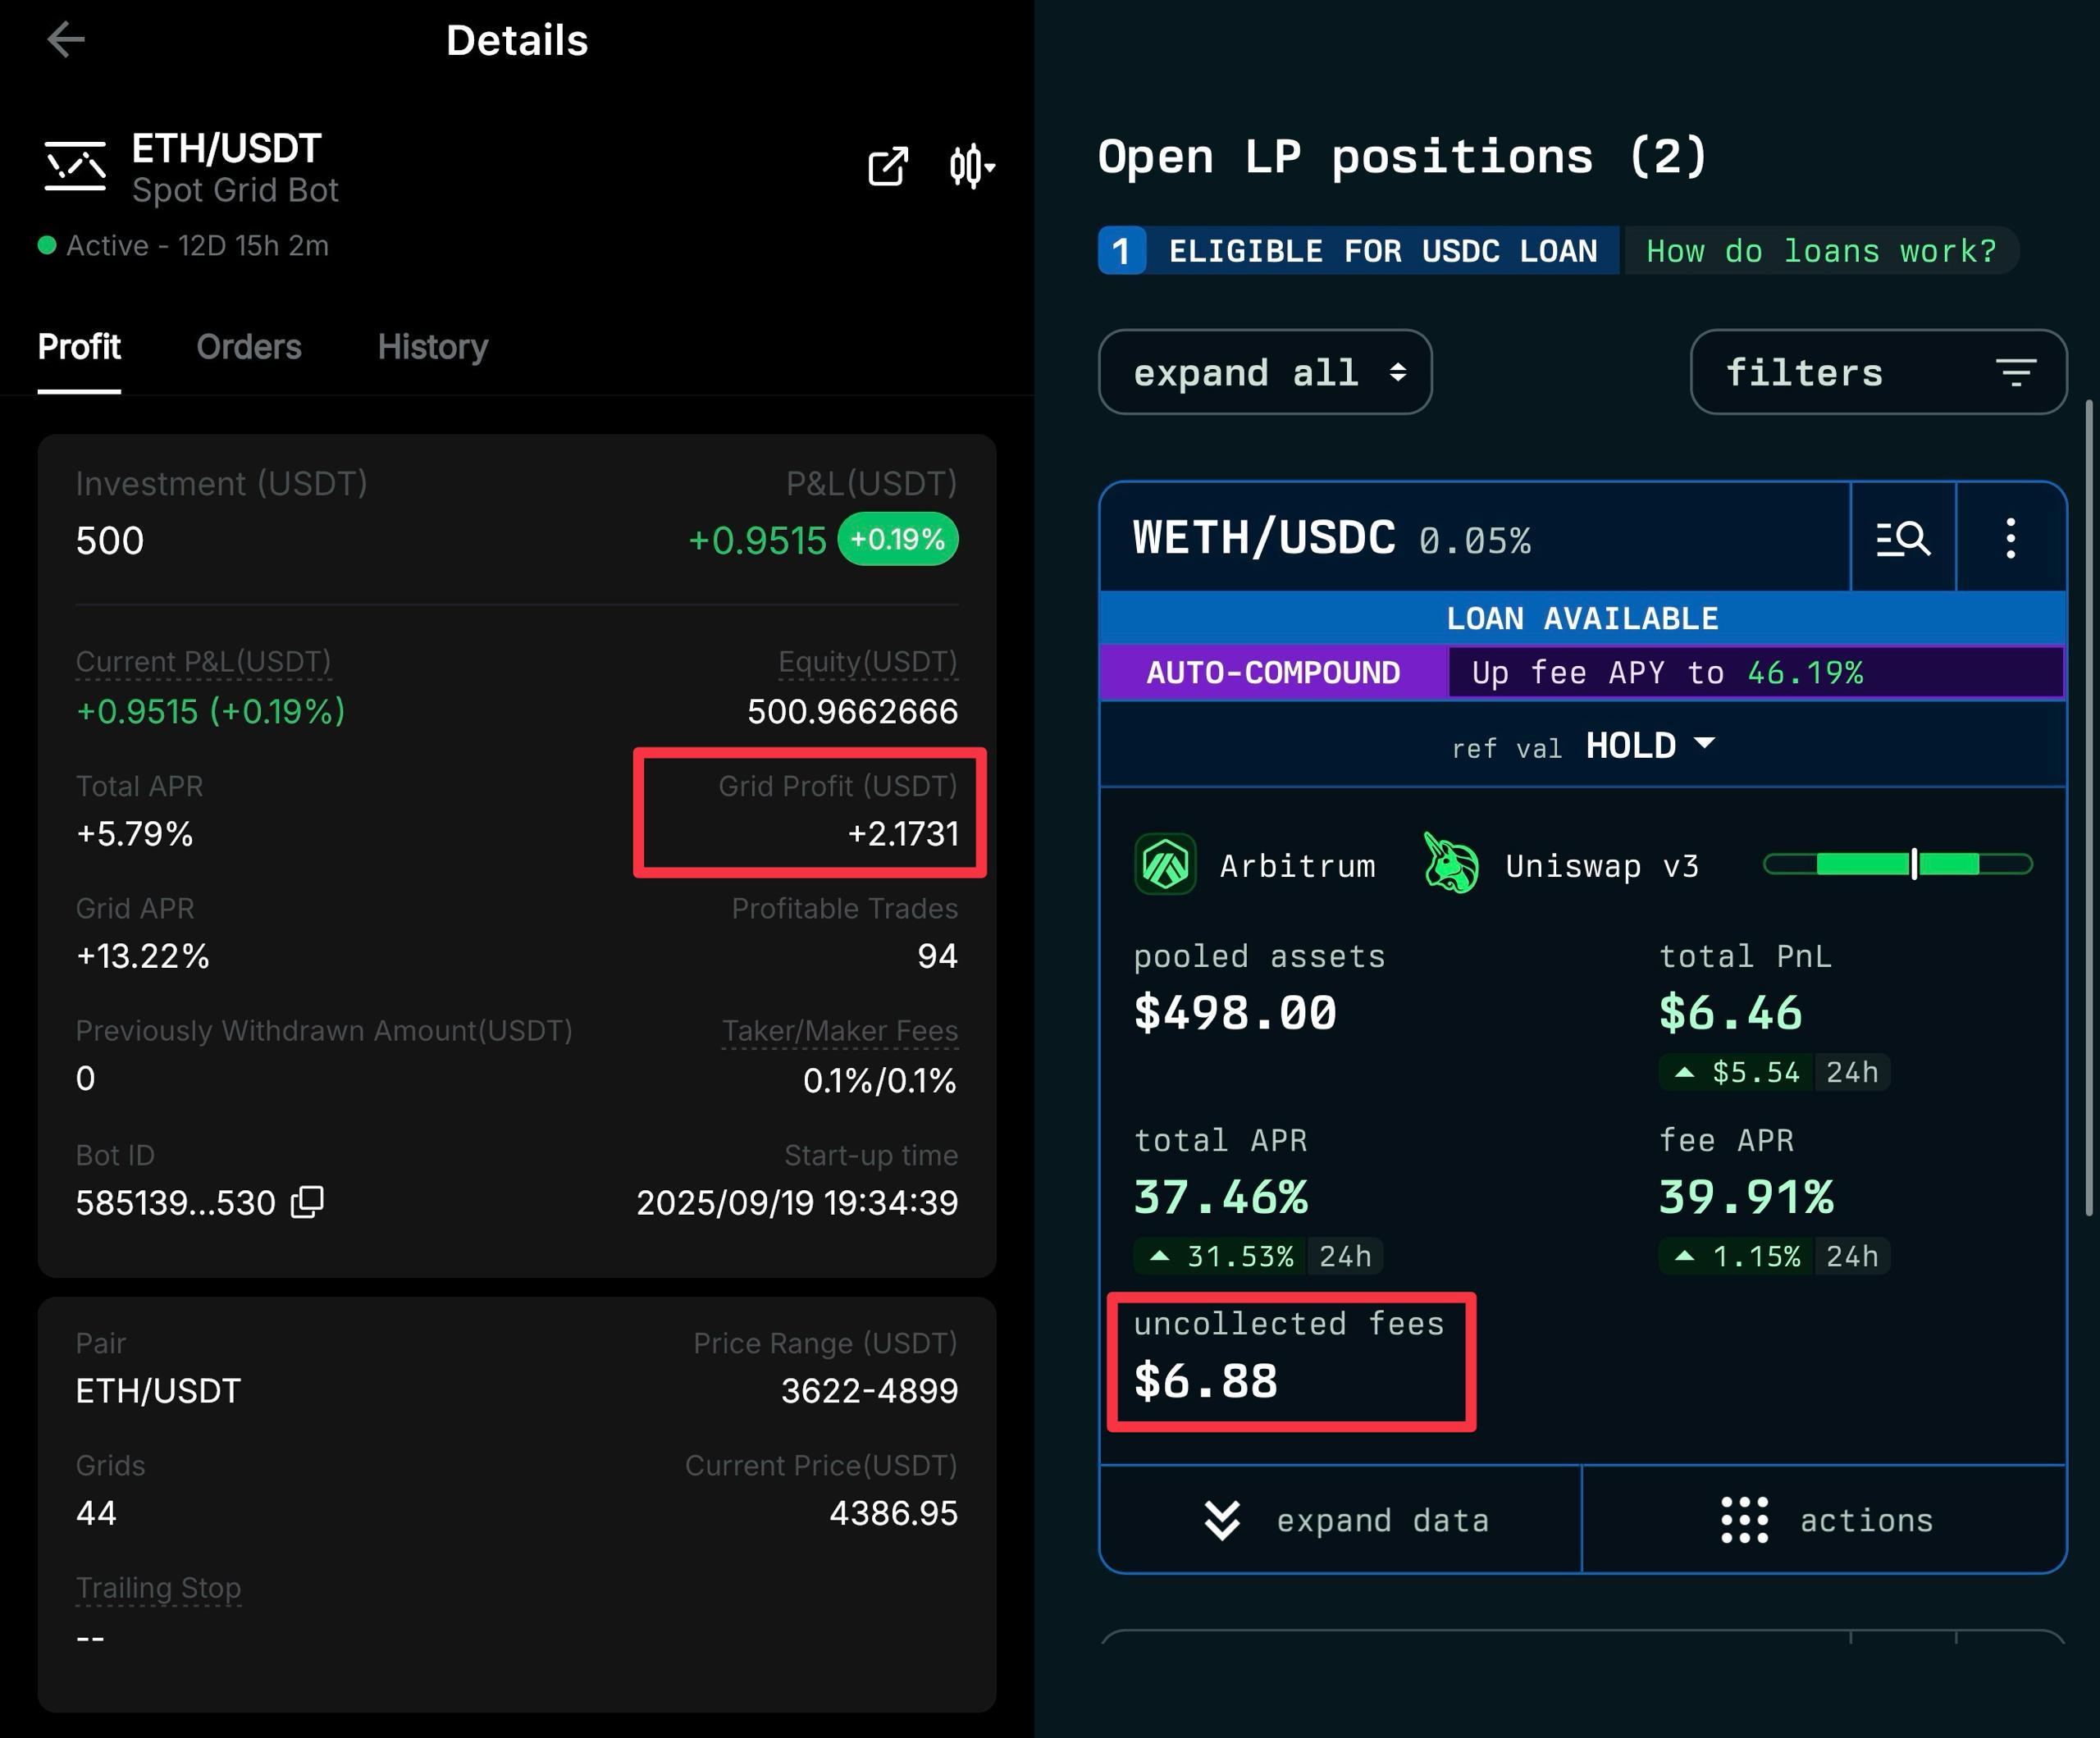Click the Uniswap v3 unicorn icon
This screenshot has width=2100, height=1738.
point(1450,864)
